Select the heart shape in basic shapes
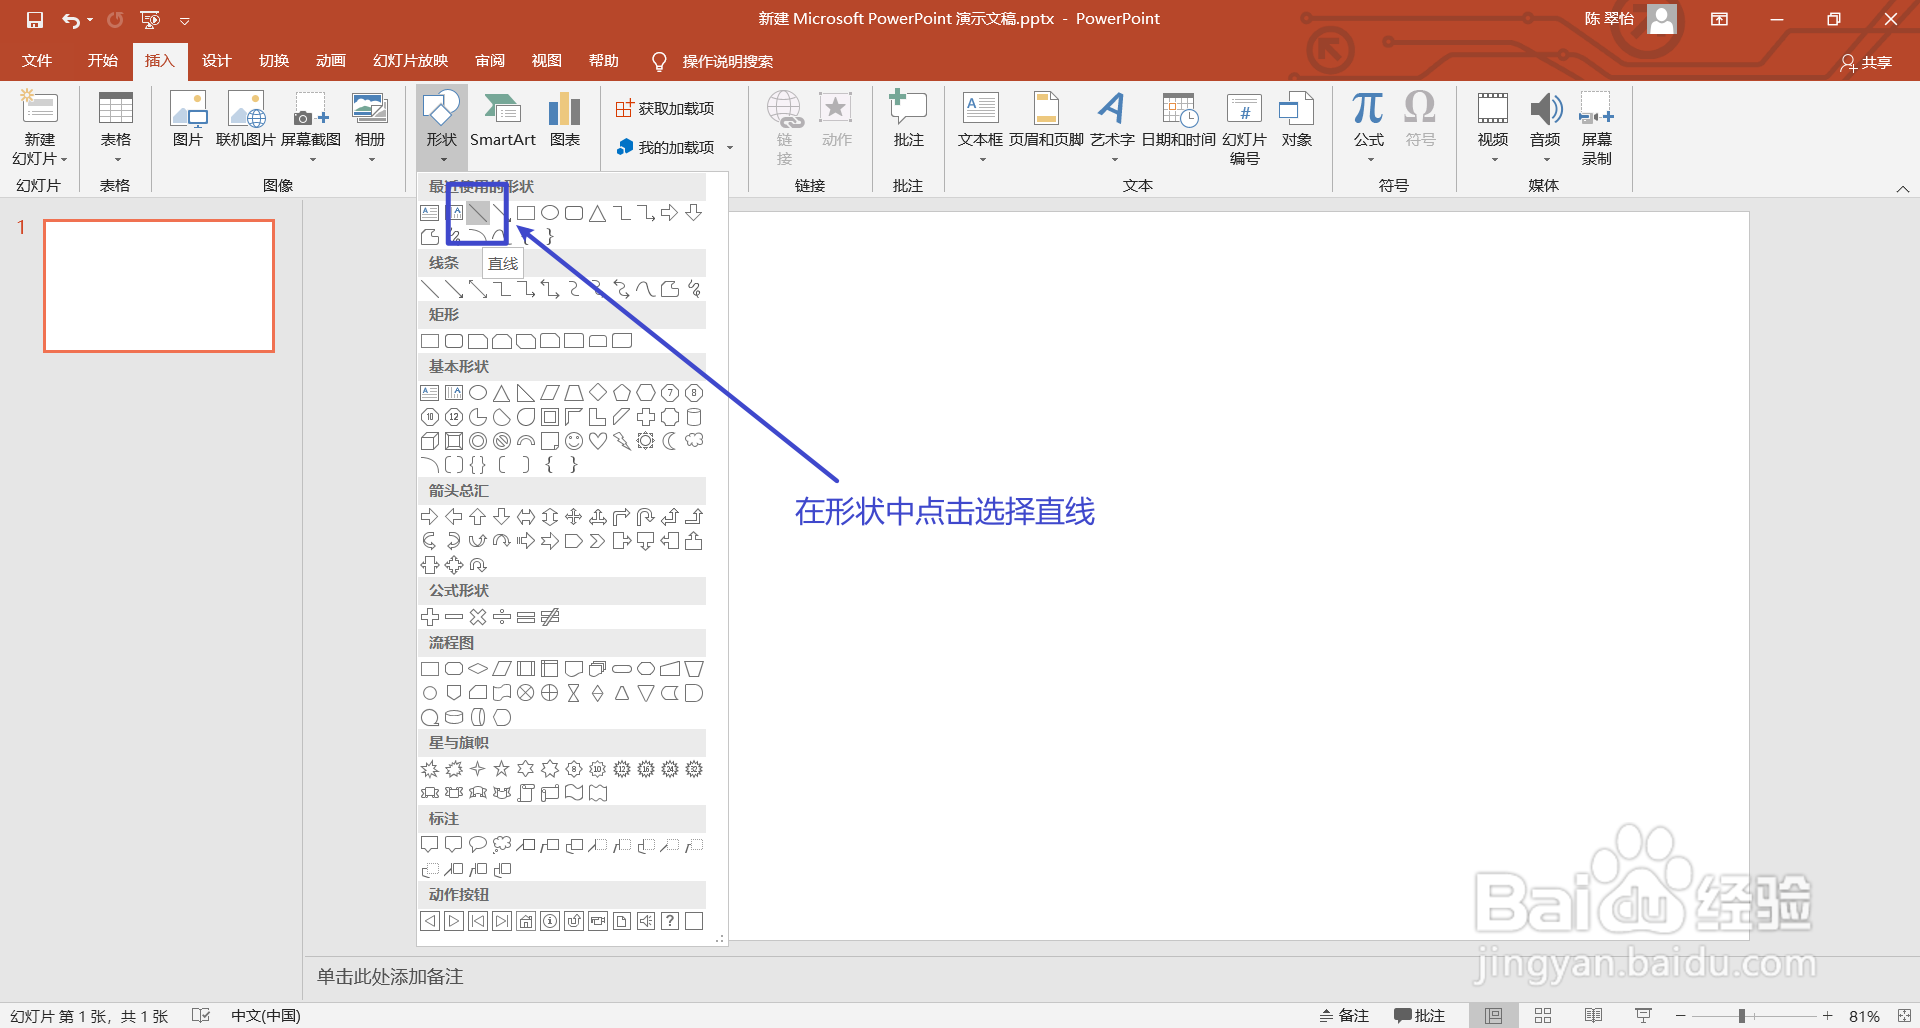 [x=598, y=441]
